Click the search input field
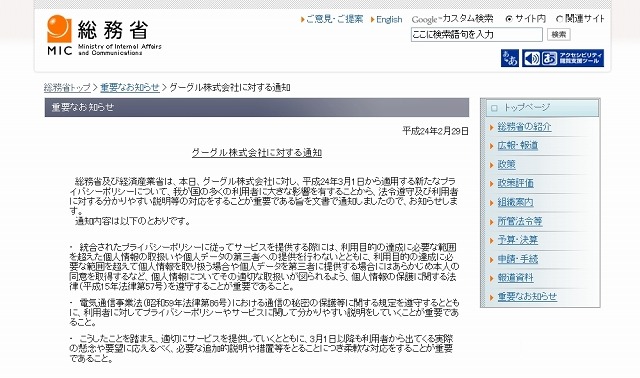This screenshot has height=378, width=640. click(x=477, y=35)
